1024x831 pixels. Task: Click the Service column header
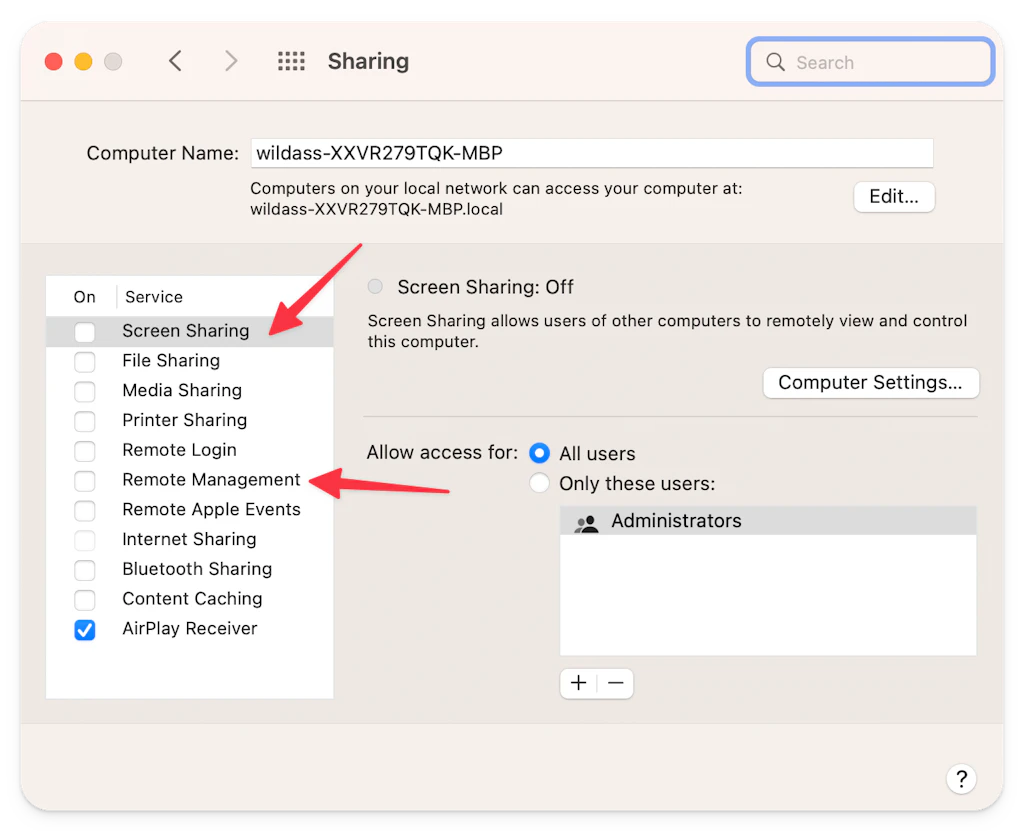154,297
